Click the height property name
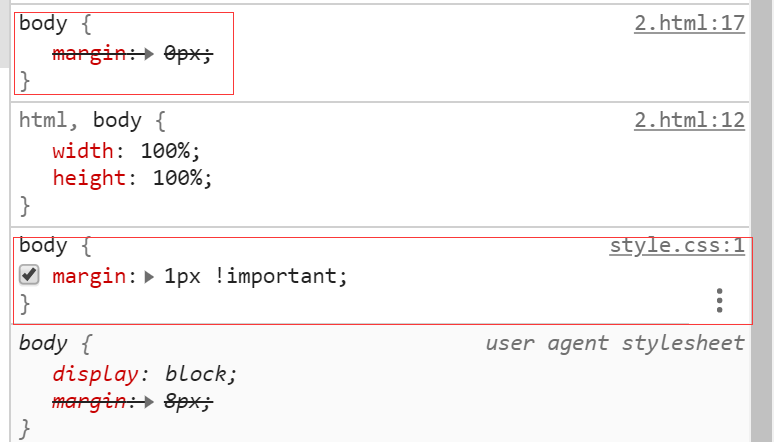774x442 pixels. (85, 178)
